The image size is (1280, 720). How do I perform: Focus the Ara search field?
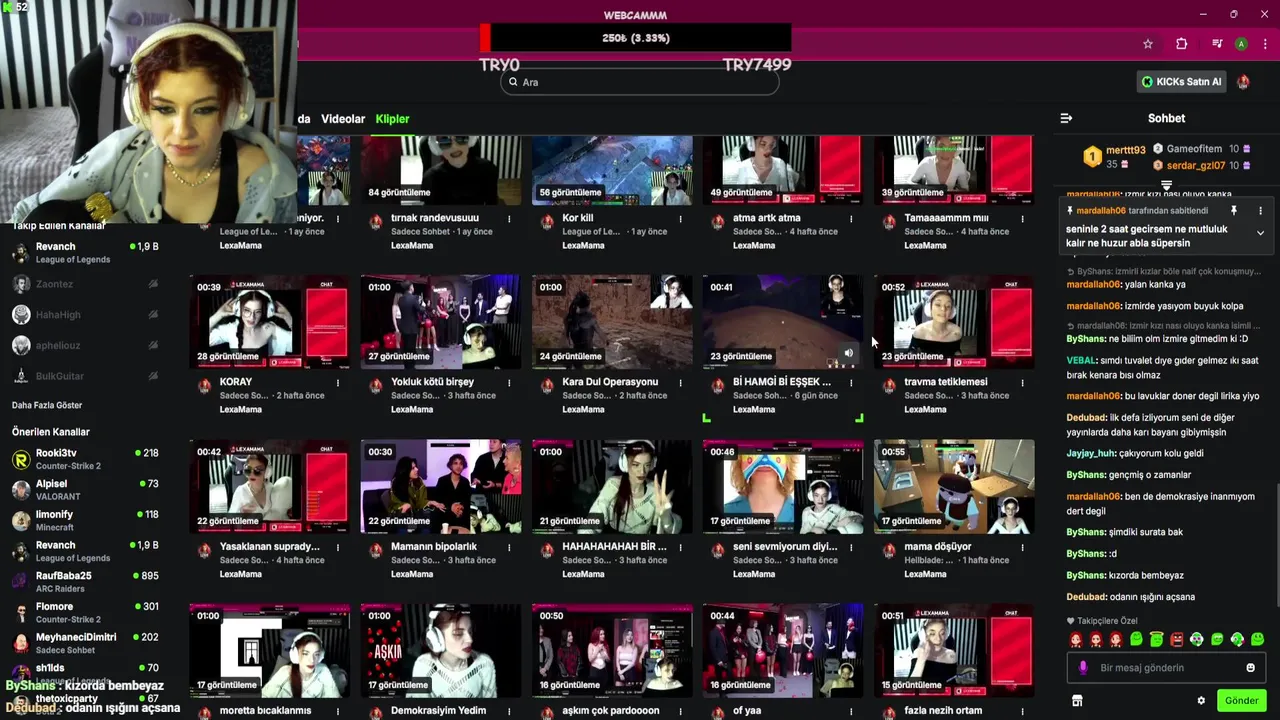(x=640, y=82)
